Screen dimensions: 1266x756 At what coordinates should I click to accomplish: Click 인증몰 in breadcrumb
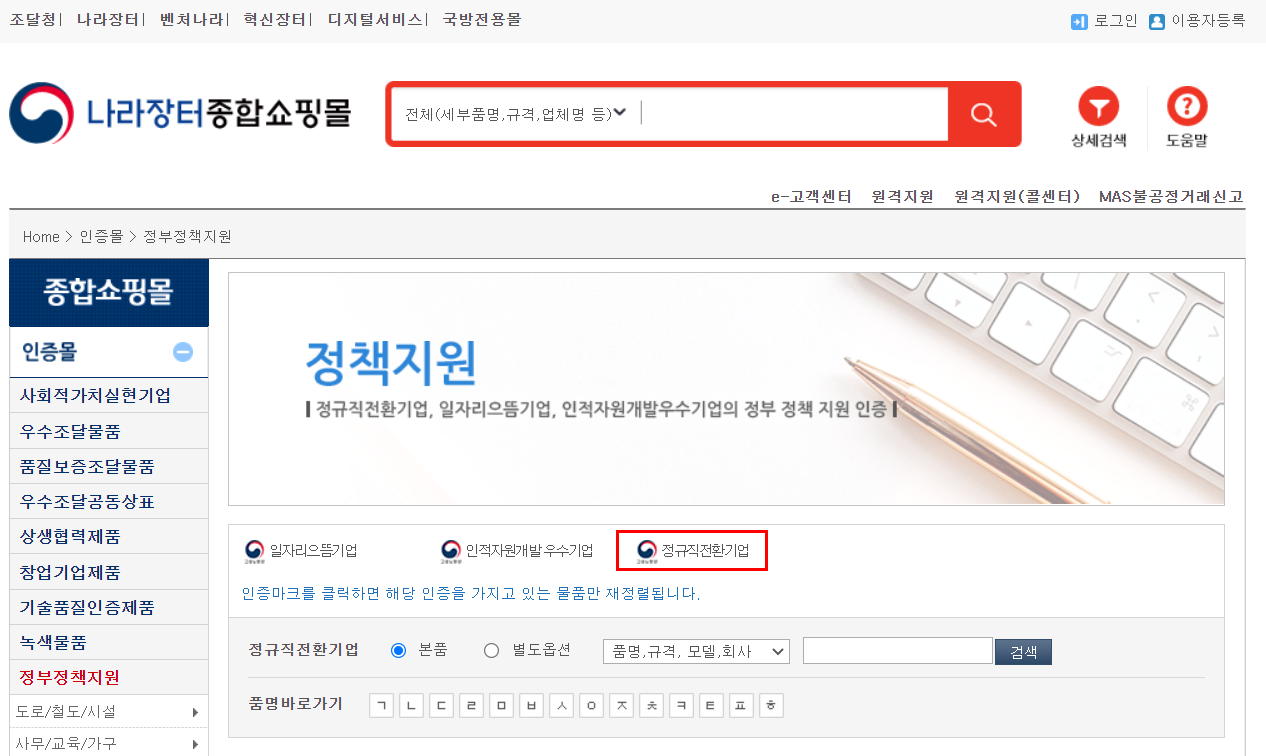point(101,237)
